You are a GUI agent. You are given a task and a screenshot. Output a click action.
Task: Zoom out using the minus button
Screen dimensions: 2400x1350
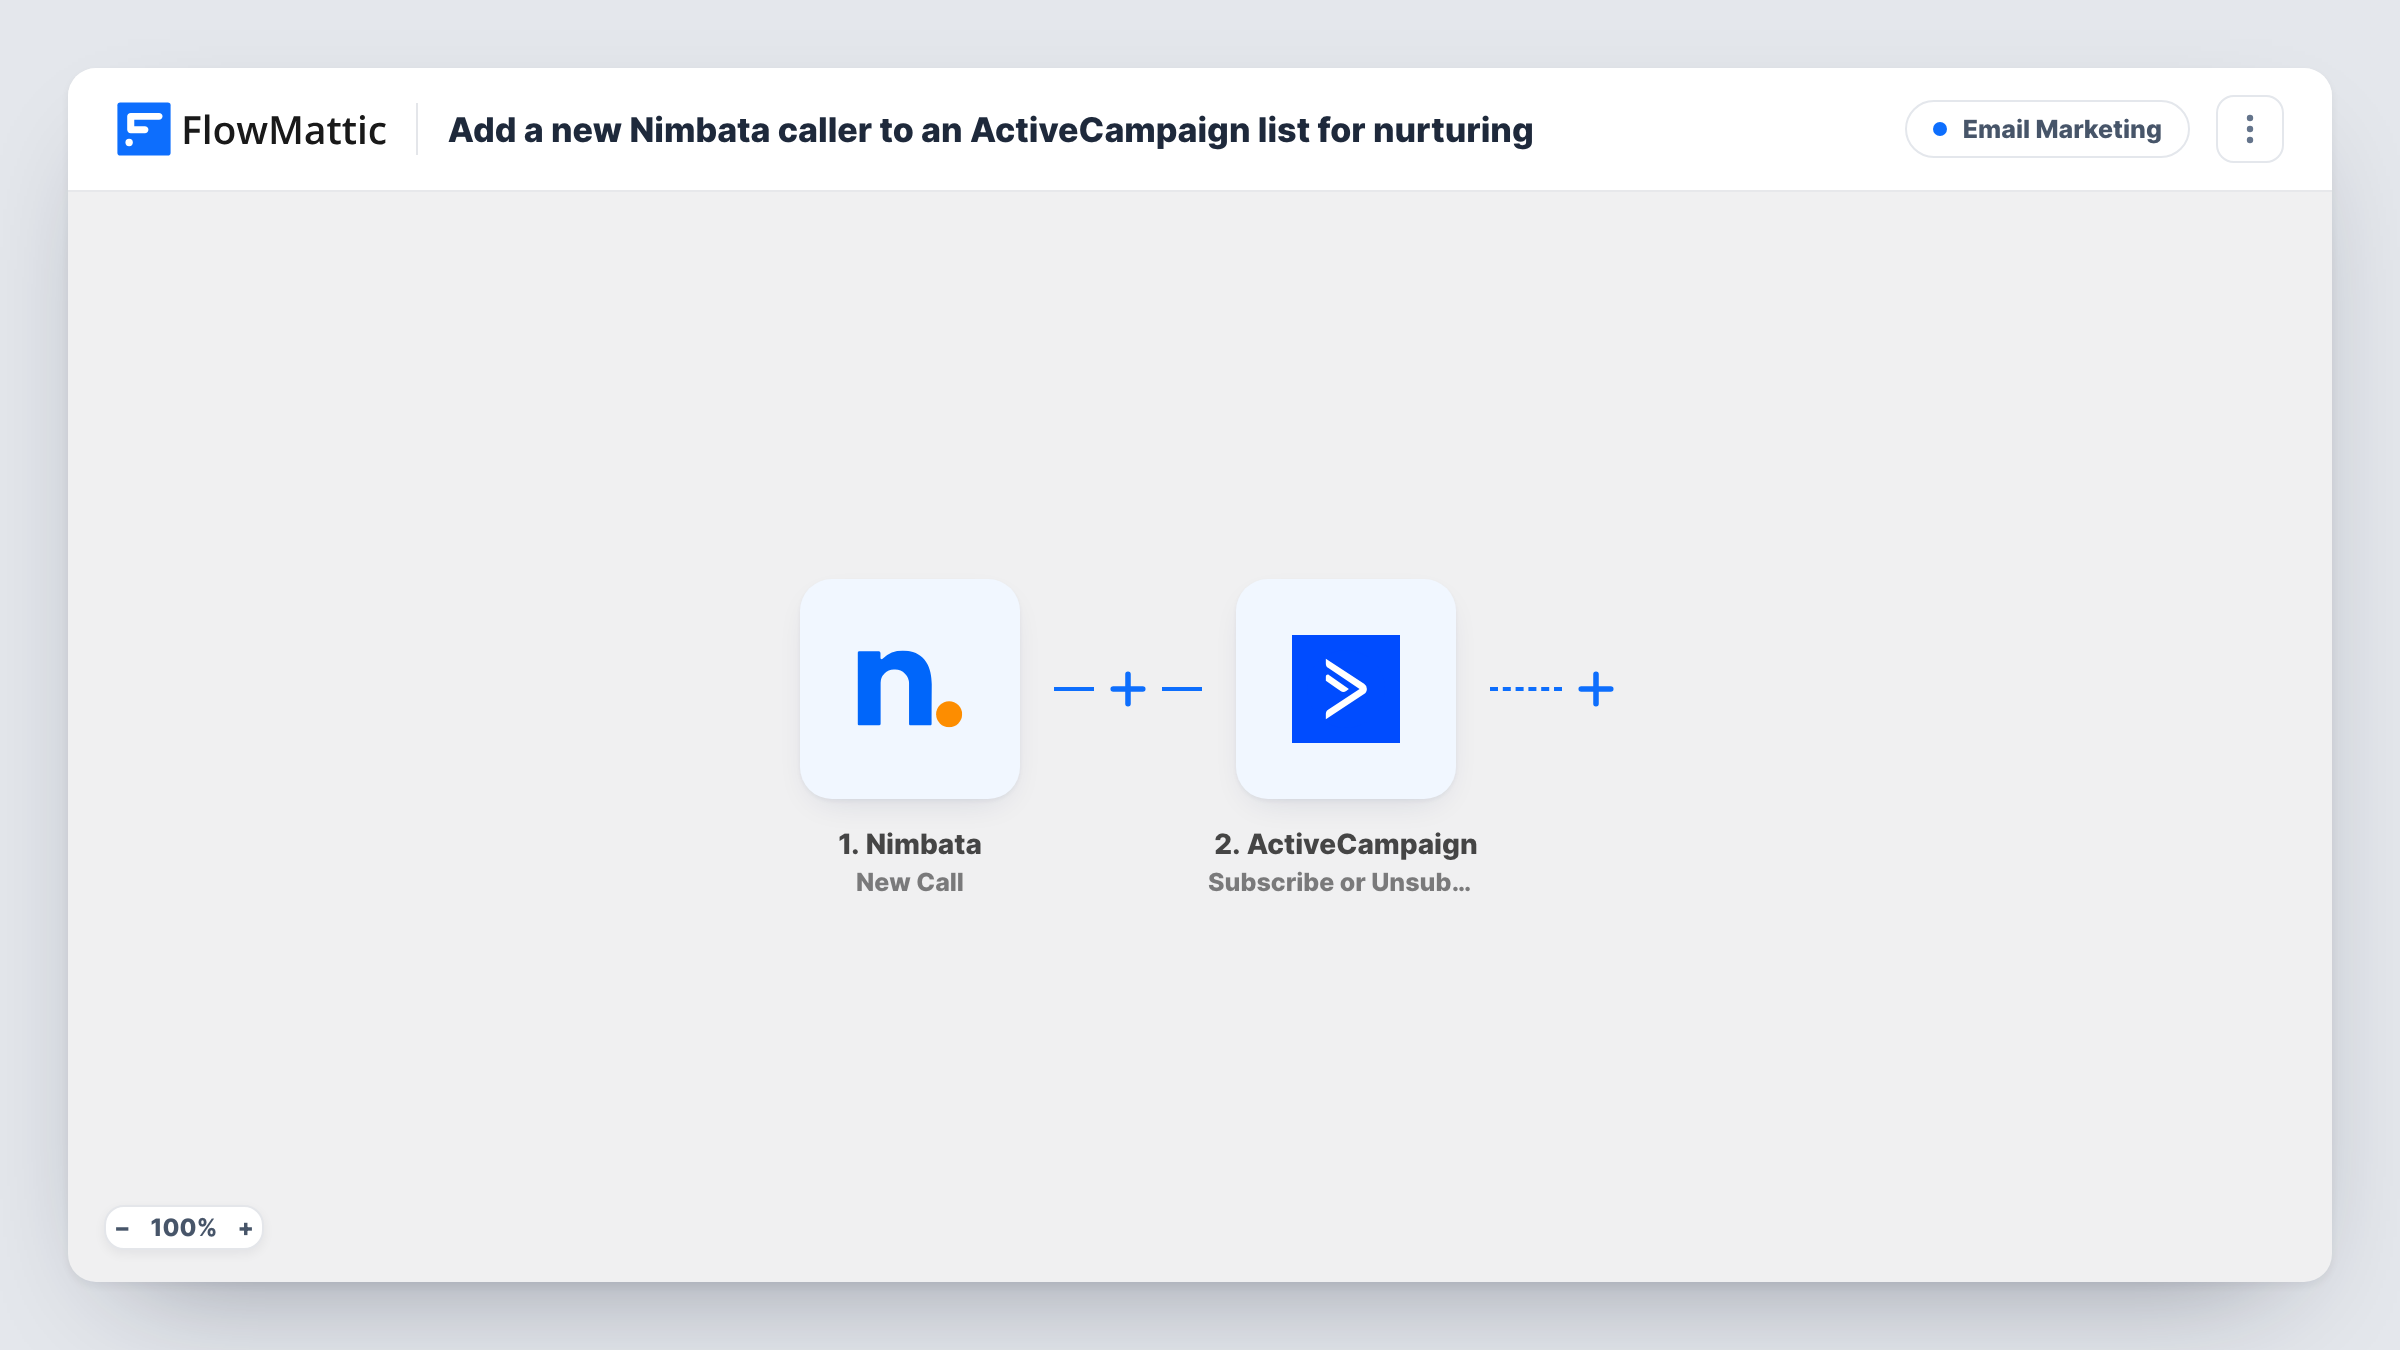click(122, 1228)
